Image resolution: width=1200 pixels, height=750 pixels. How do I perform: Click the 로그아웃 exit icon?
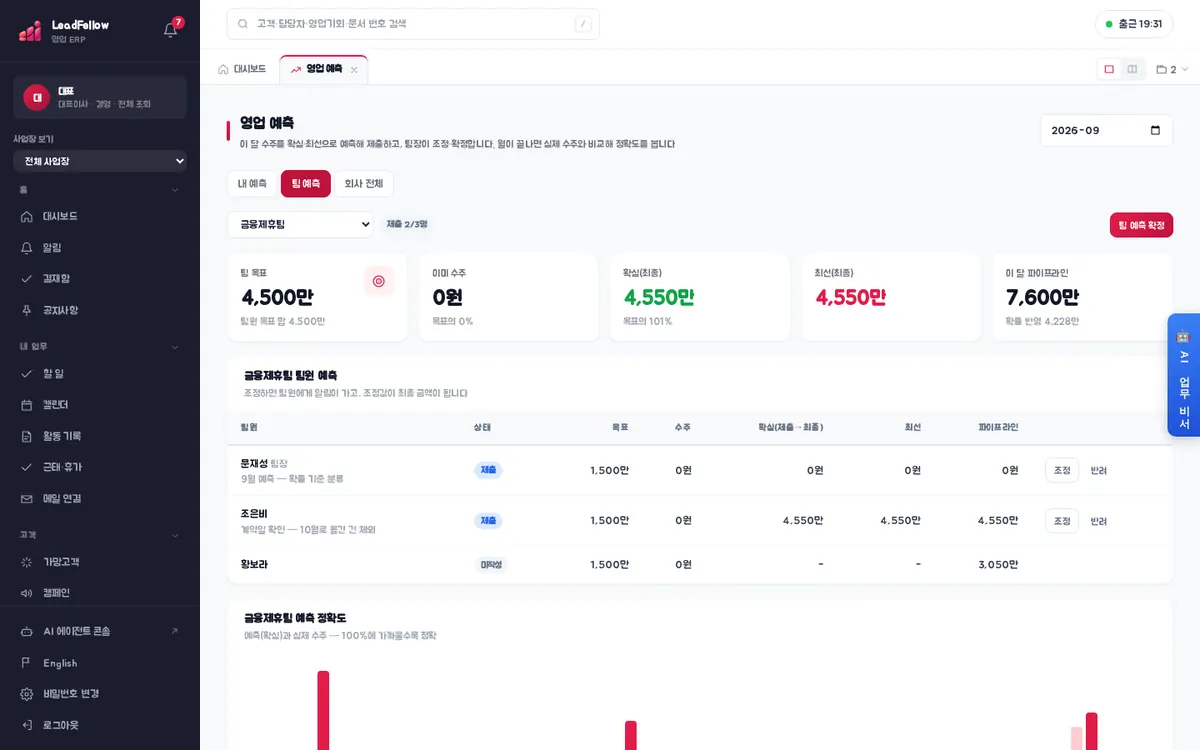27,725
